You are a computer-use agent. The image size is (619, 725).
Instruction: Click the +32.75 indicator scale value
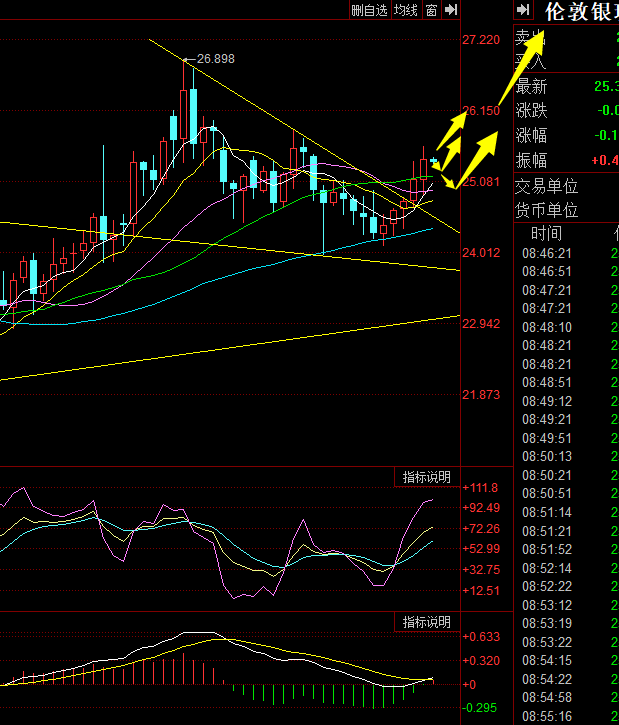[481, 570]
